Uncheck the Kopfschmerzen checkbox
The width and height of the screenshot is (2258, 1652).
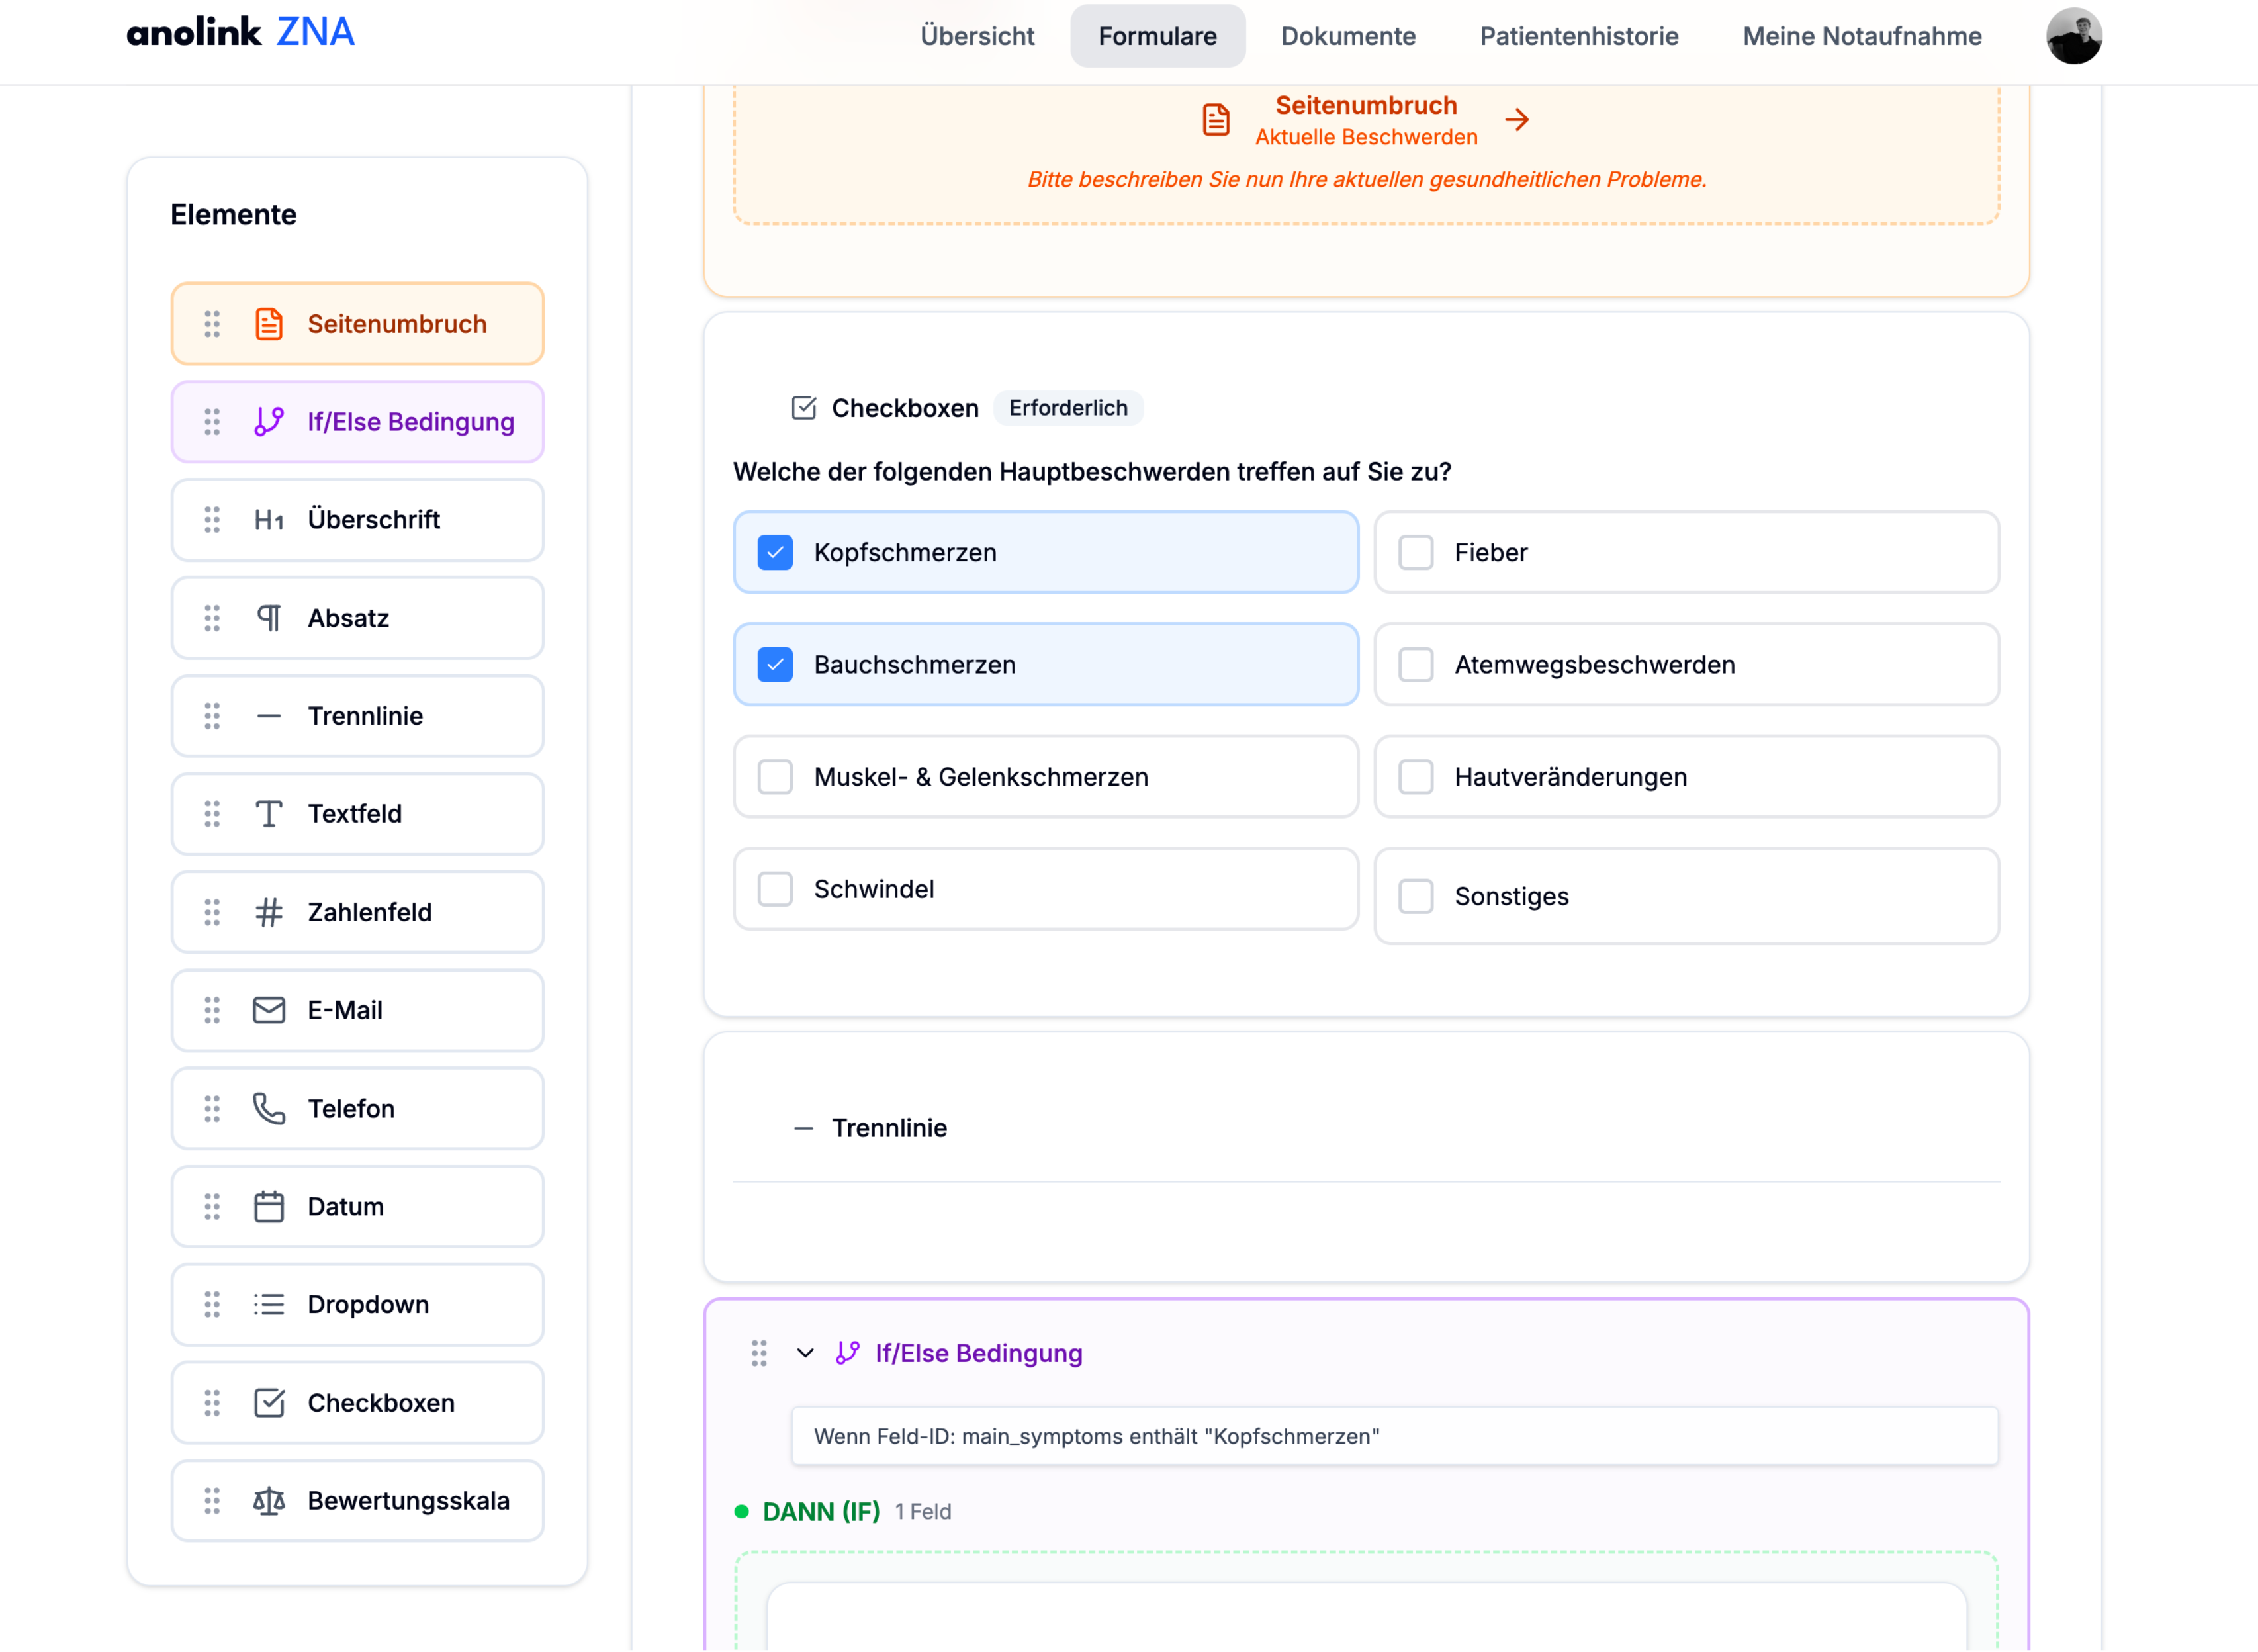(775, 553)
